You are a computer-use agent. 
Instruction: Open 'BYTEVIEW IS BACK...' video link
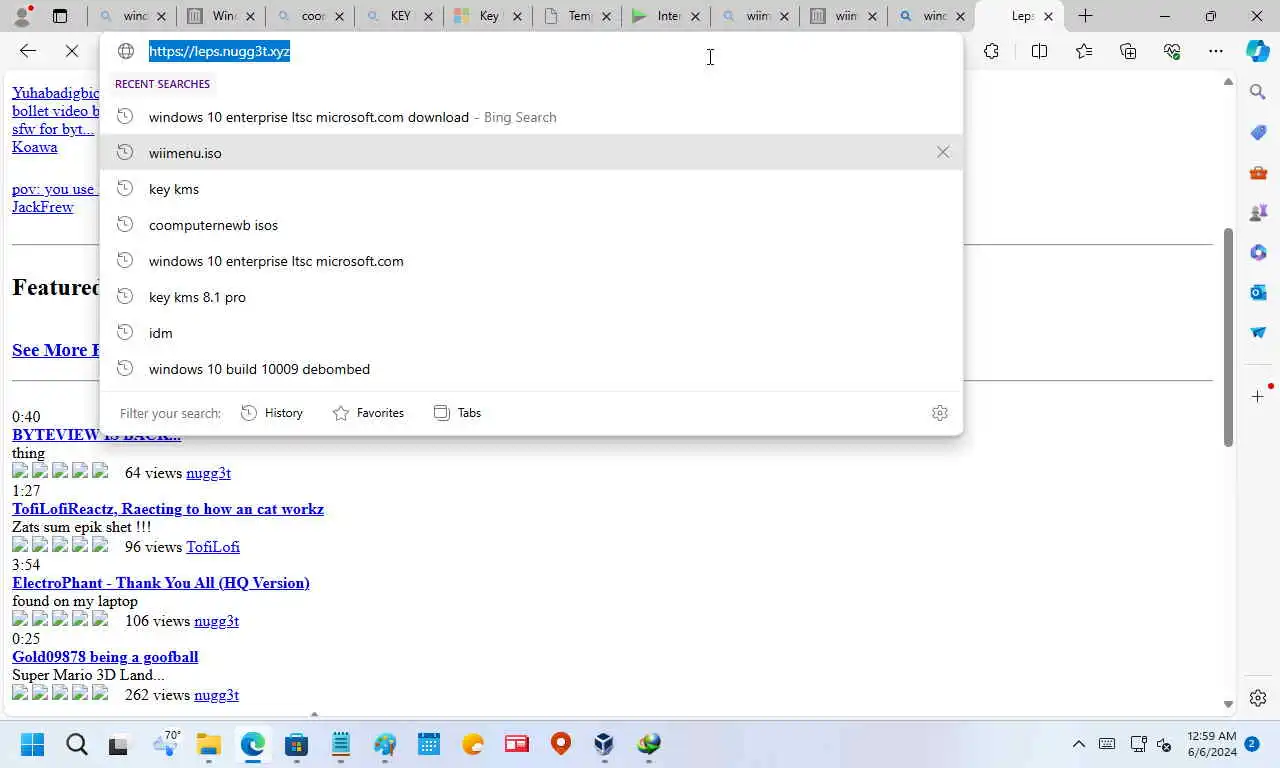(96, 435)
